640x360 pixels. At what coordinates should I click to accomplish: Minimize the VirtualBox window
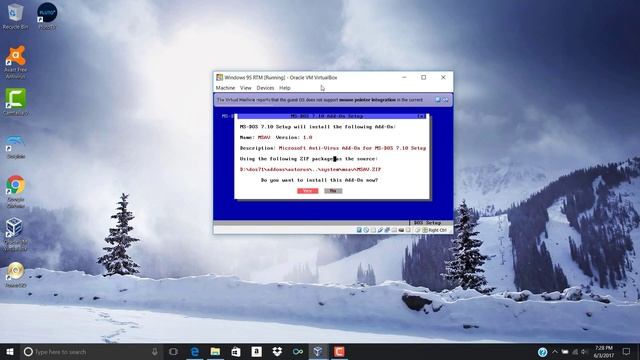click(404, 77)
